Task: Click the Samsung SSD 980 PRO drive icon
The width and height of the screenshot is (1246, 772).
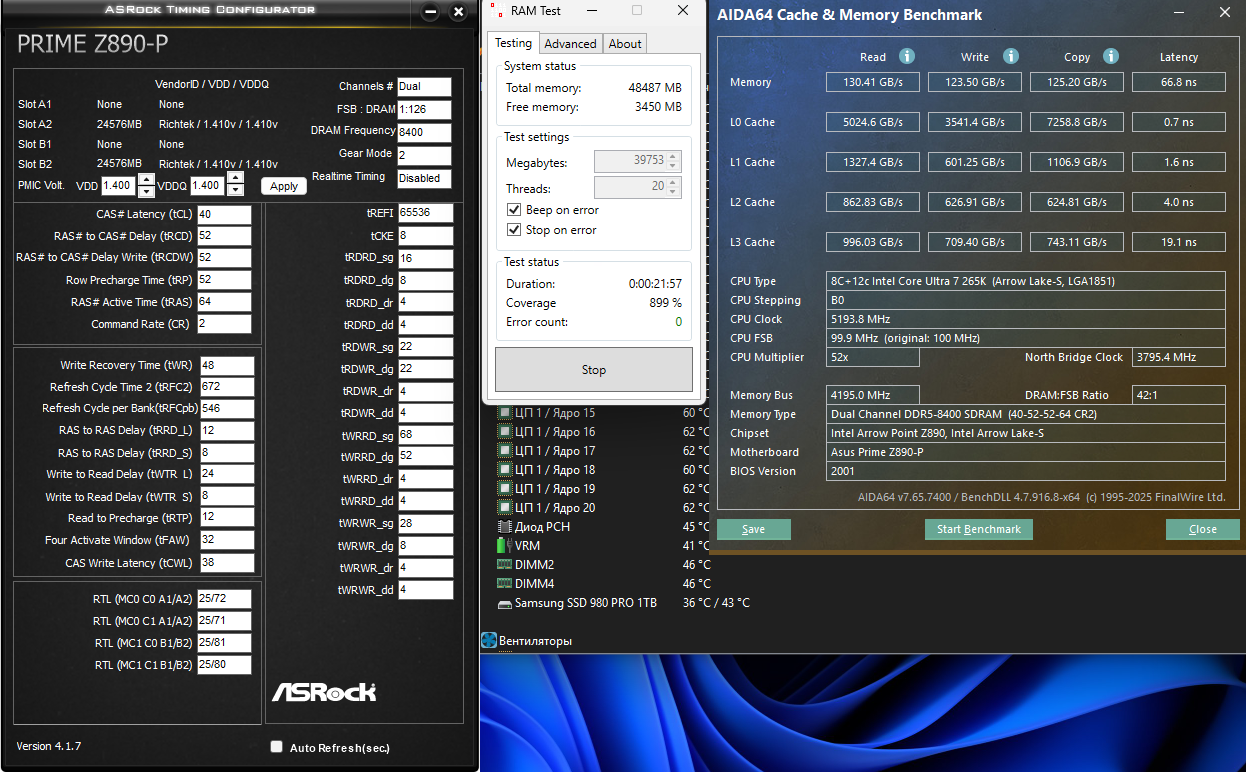Action: [x=505, y=604]
